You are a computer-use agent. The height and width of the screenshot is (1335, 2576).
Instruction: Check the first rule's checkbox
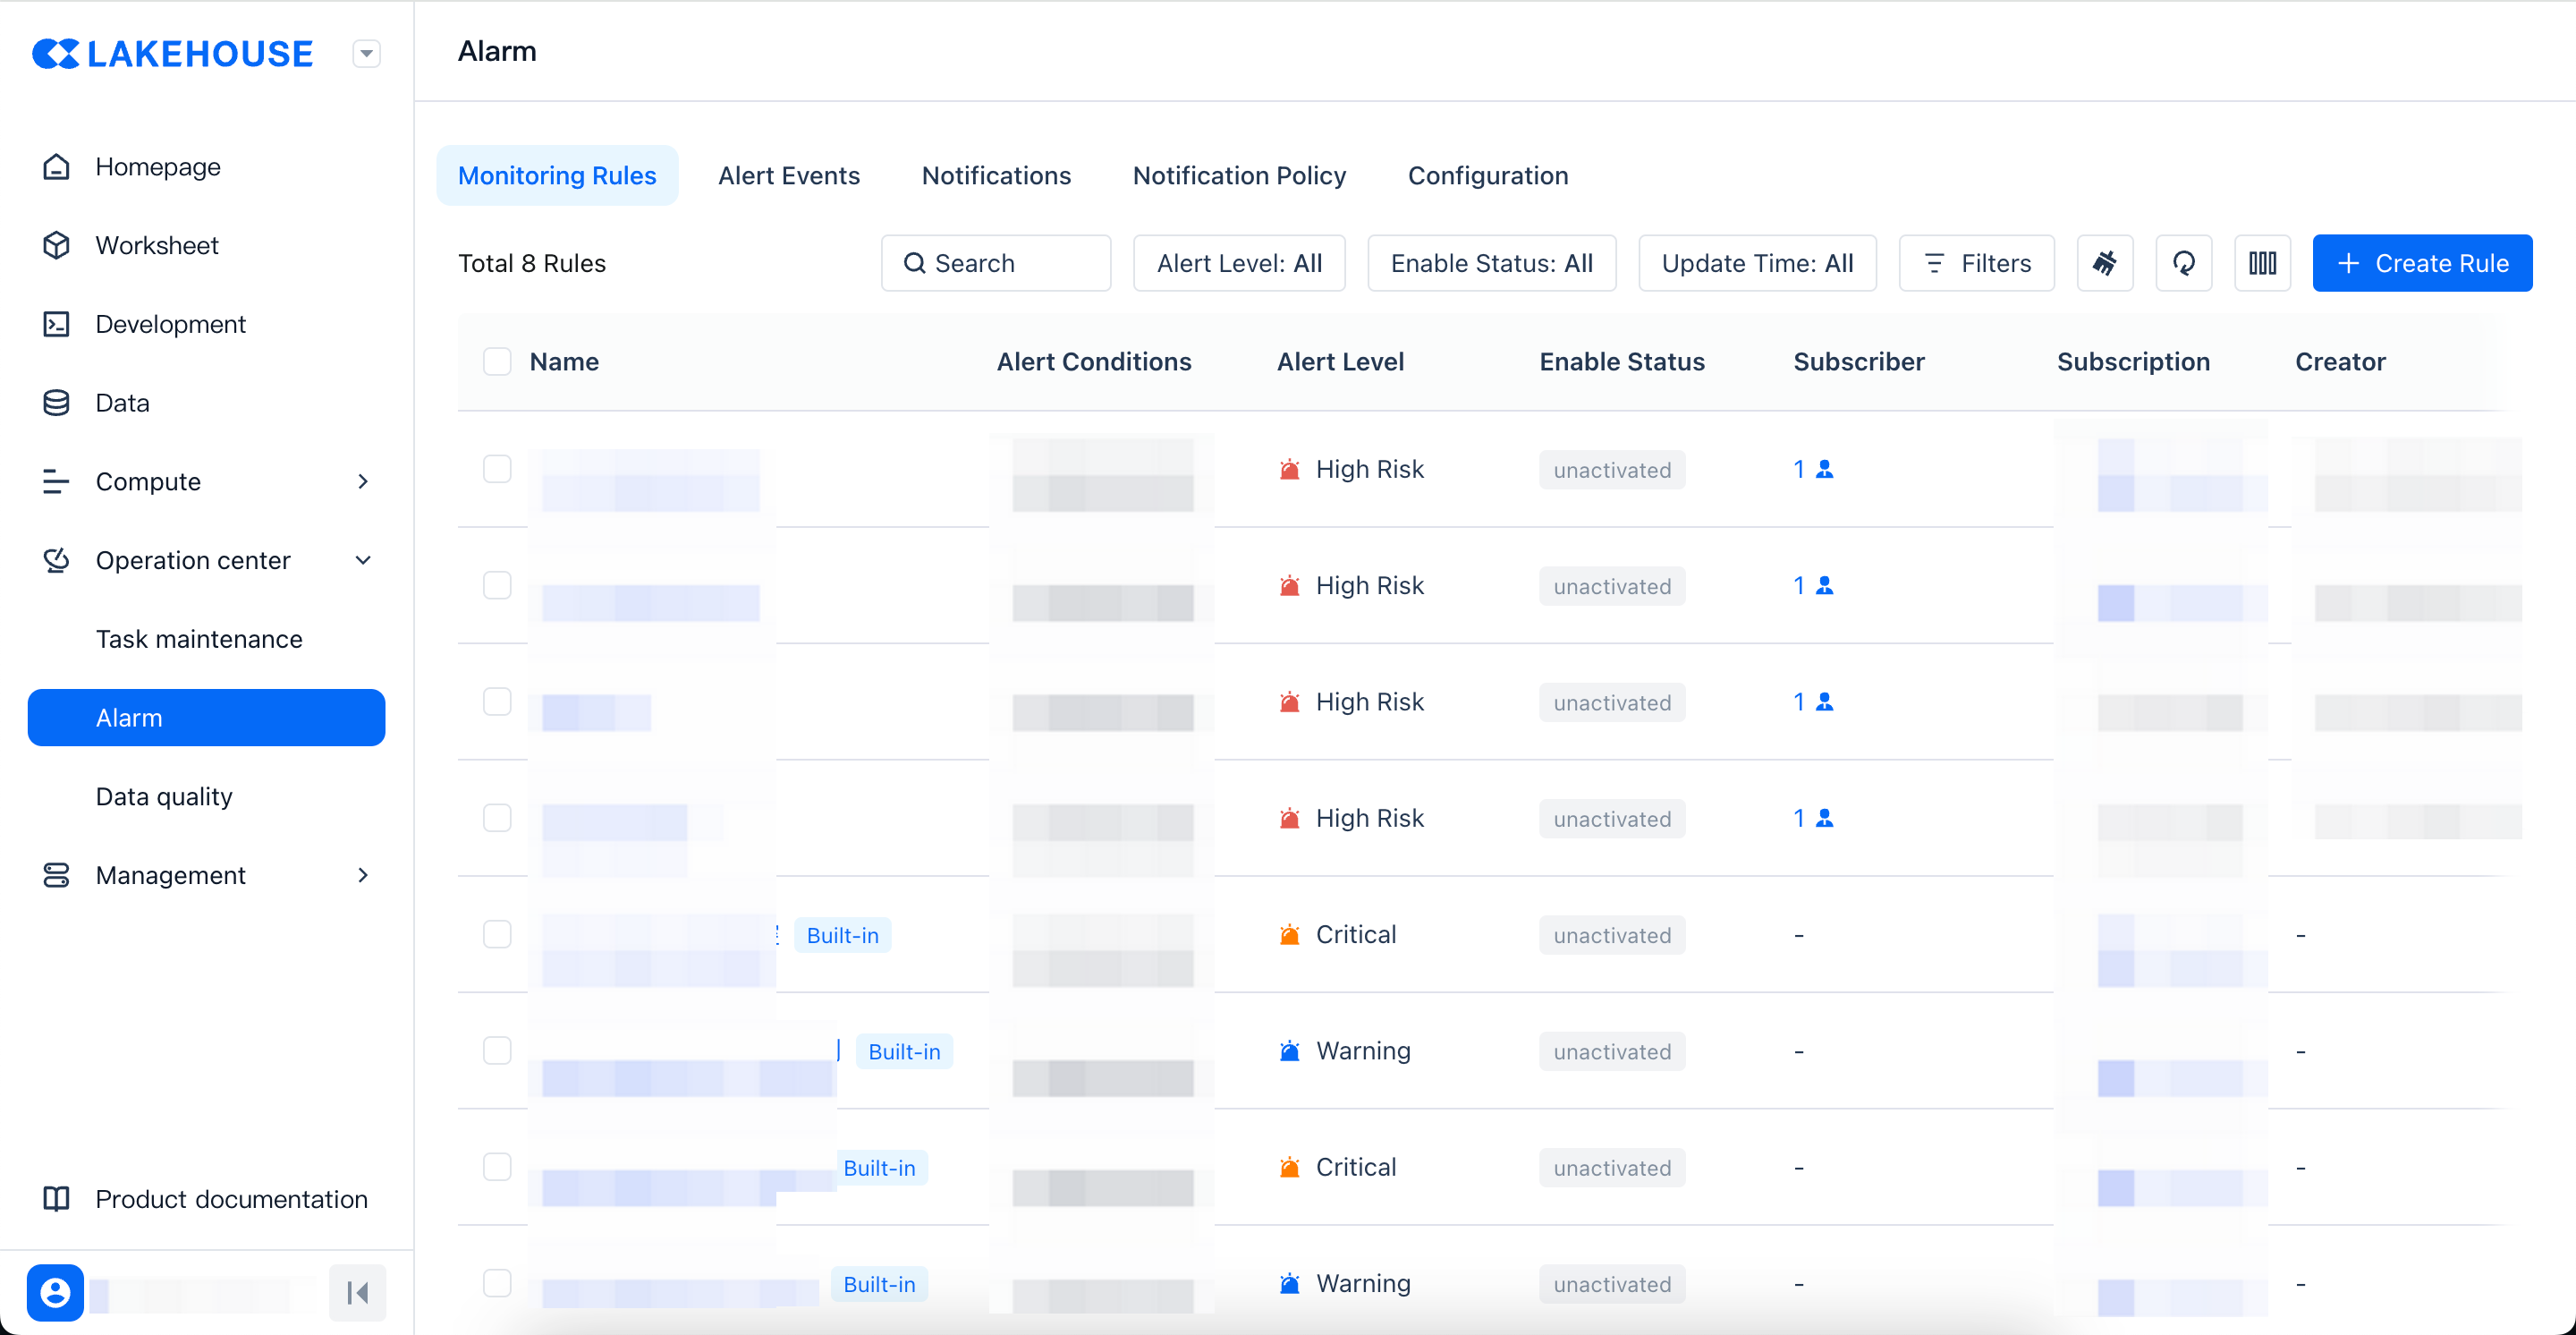[x=497, y=469]
